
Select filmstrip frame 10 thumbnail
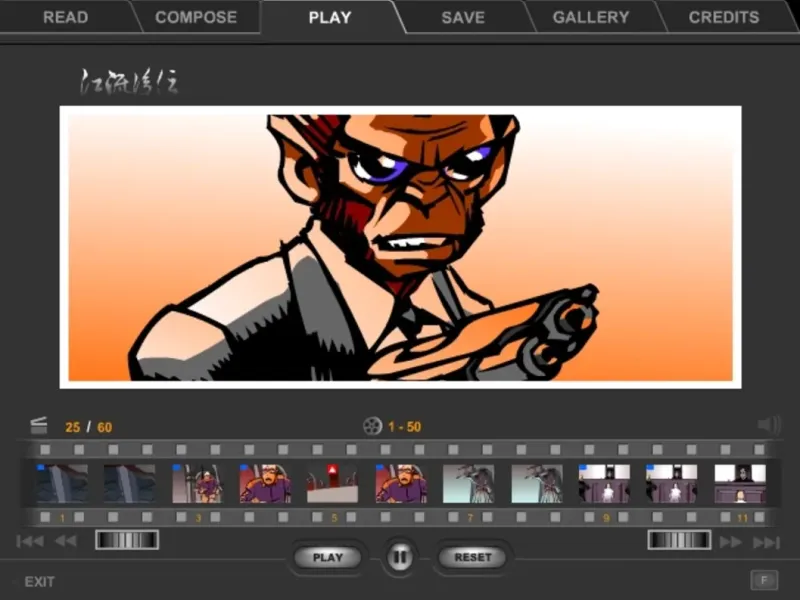(x=671, y=484)
